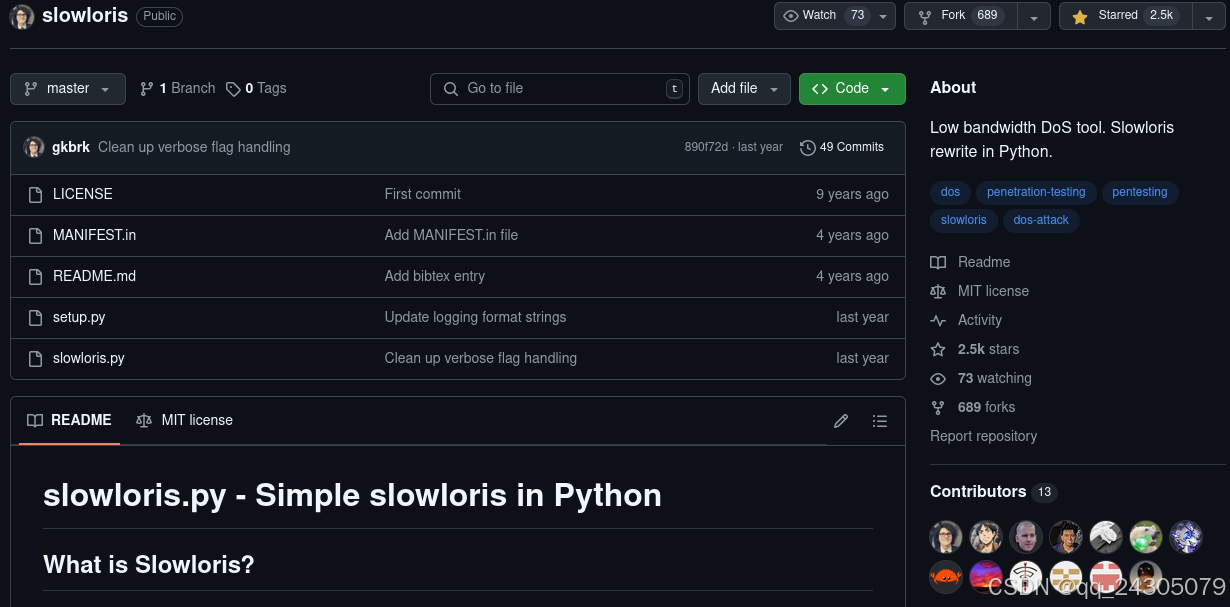
Task: Open the README.md file
Action: (x=94, y=276)
